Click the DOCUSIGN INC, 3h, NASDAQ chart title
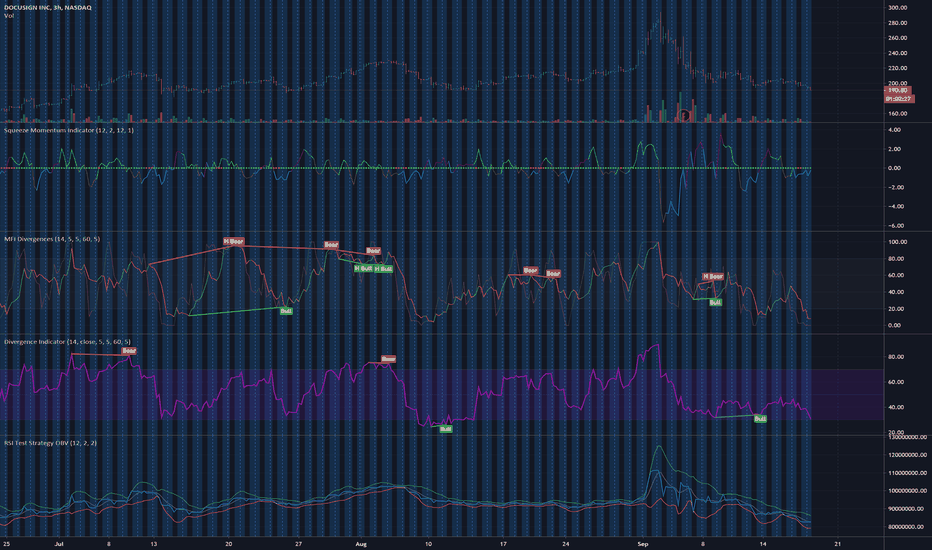This screenshot has height=550, width=932. [48, 8]
